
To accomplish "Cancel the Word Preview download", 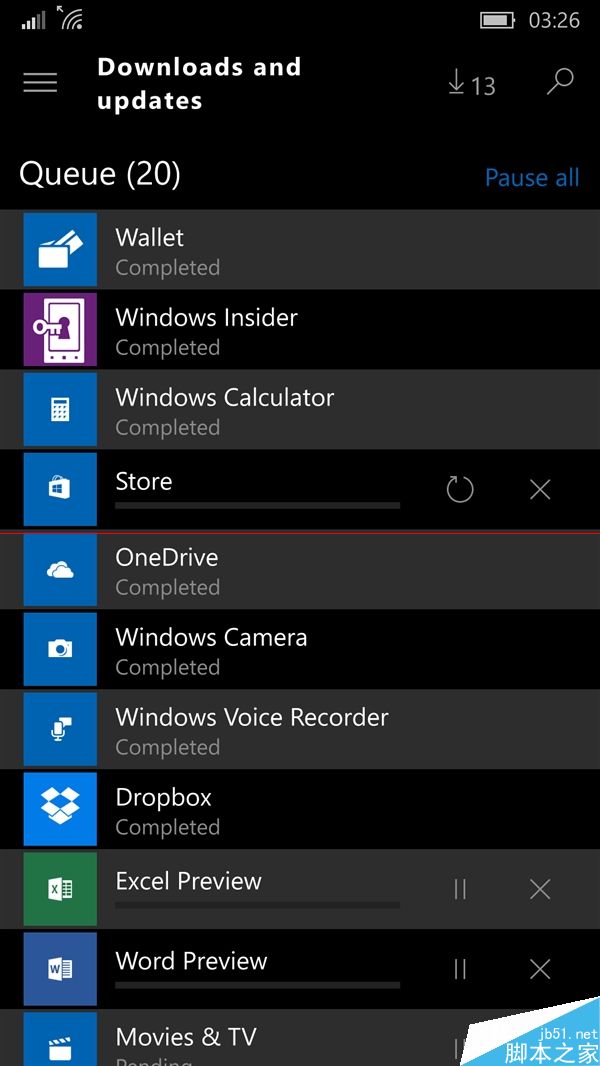I will coord(540,969).
